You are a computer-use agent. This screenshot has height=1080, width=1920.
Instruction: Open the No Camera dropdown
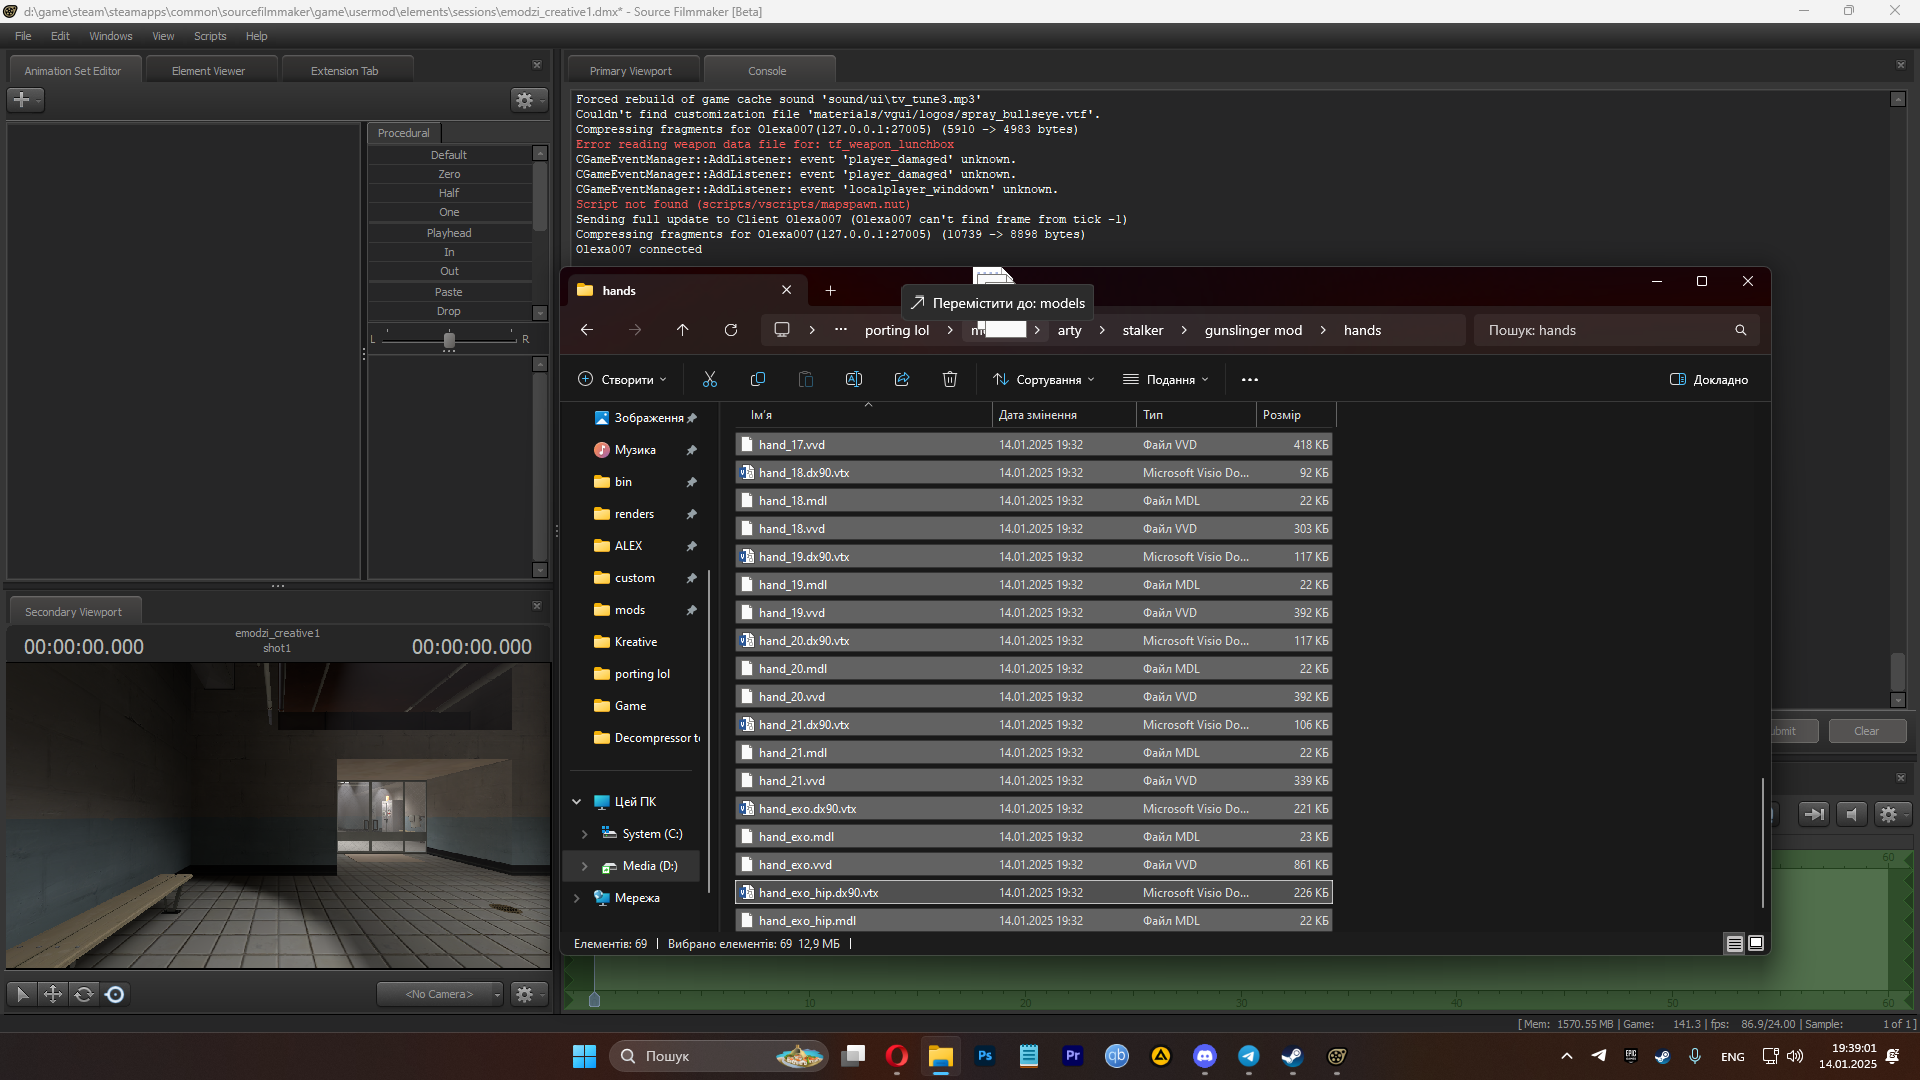440,994
